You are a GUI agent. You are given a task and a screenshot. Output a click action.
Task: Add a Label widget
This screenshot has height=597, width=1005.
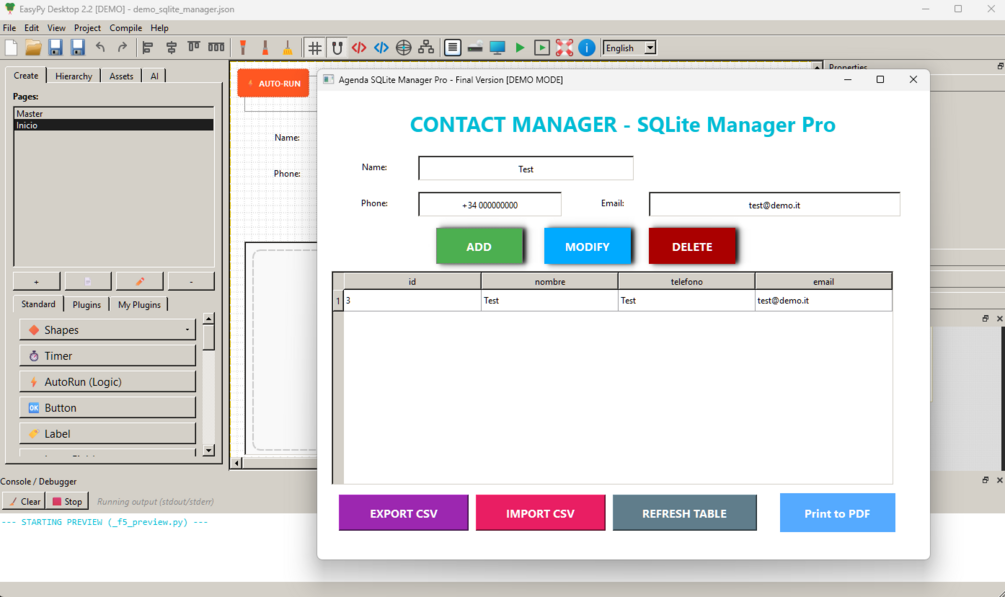pos(108,433)
